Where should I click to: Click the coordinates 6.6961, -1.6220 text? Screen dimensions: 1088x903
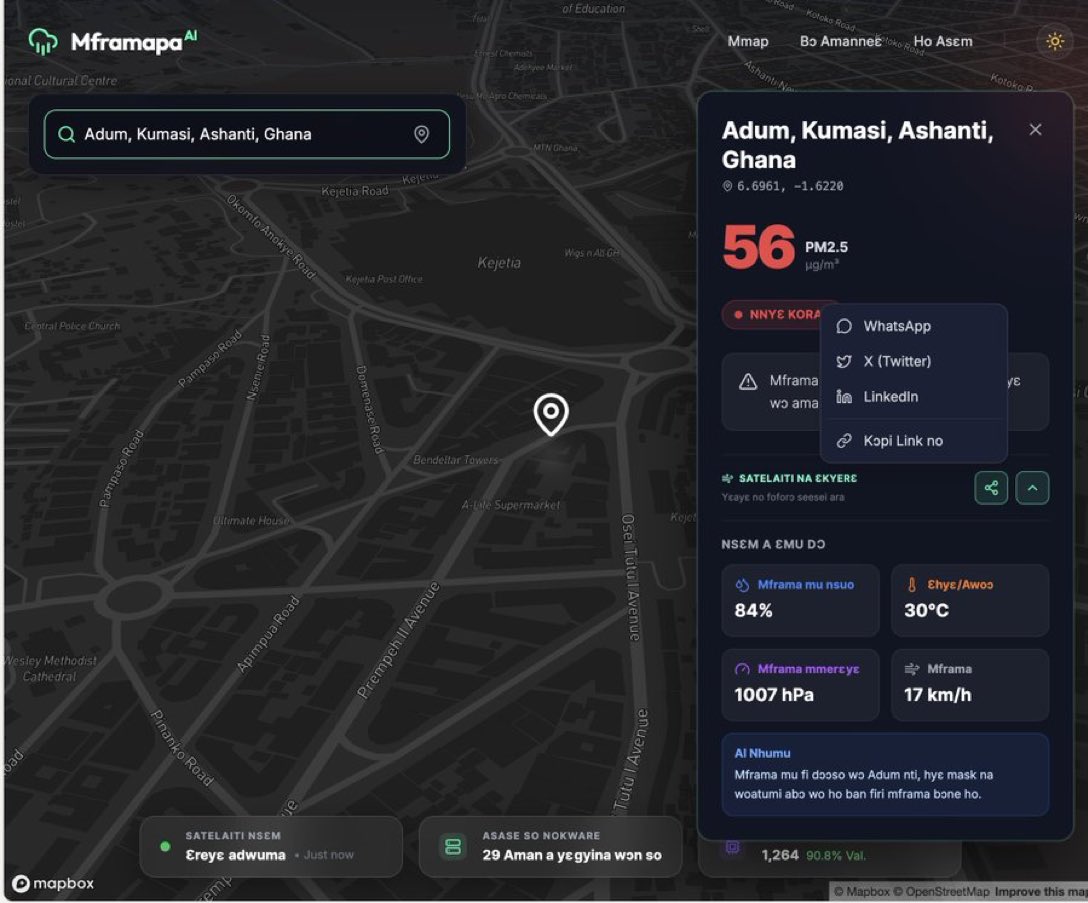click(x=790, y=186)
